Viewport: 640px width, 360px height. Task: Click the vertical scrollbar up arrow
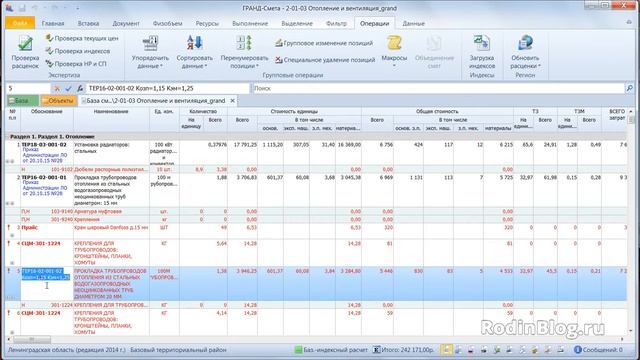tap(631, 111)
